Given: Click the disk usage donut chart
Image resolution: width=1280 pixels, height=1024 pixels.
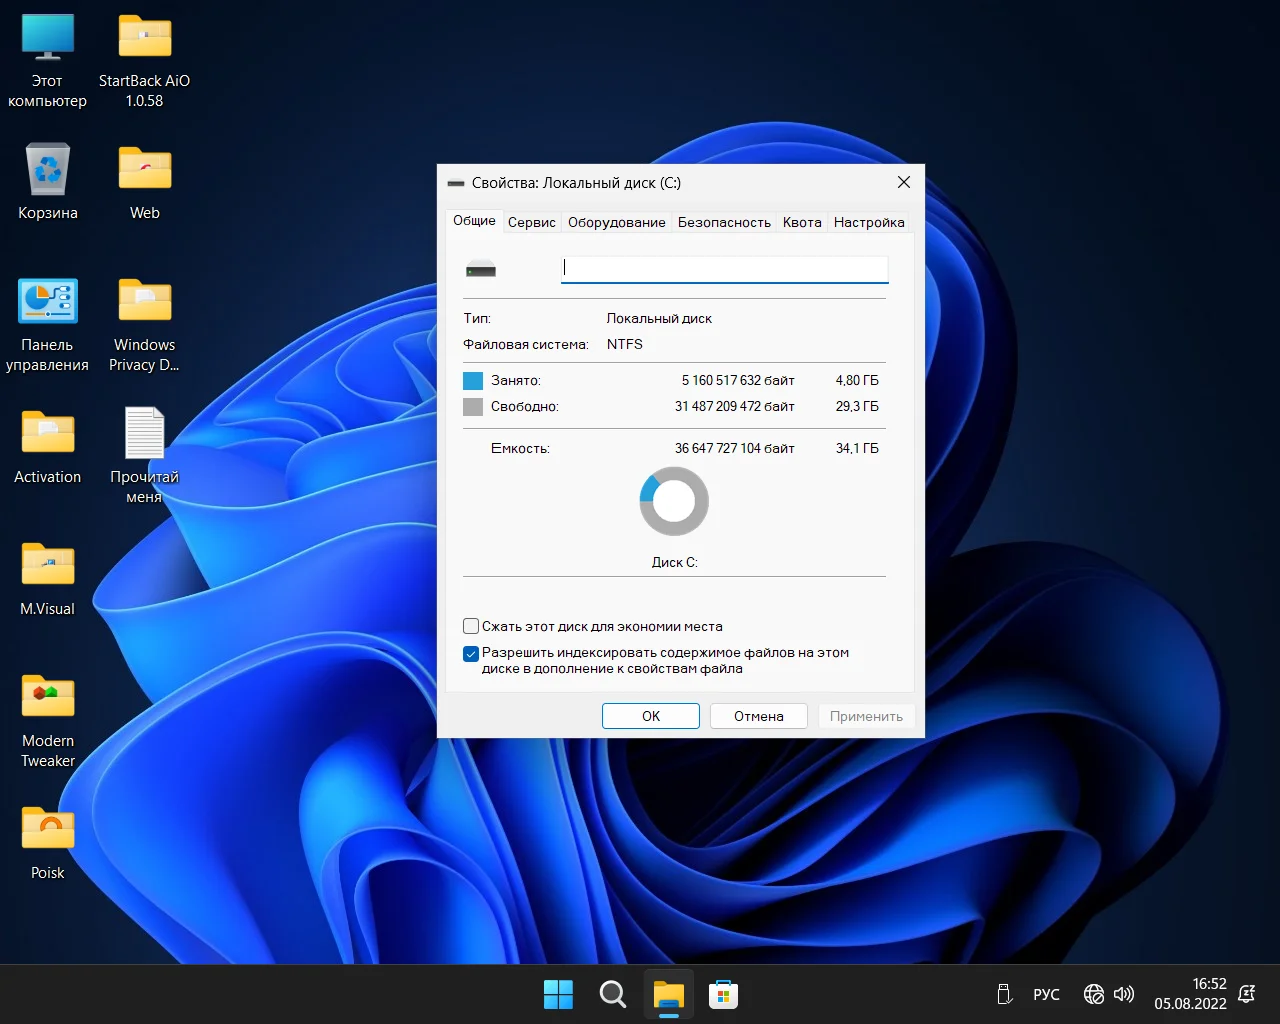Looking at the screenshot, I should 674,501.
